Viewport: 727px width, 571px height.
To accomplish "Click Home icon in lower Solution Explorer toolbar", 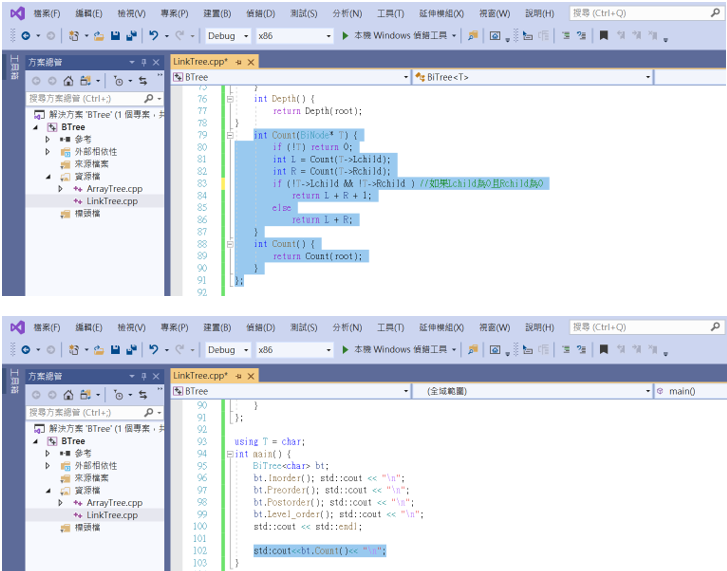I will pyautogui.click(x=68, y=395).
